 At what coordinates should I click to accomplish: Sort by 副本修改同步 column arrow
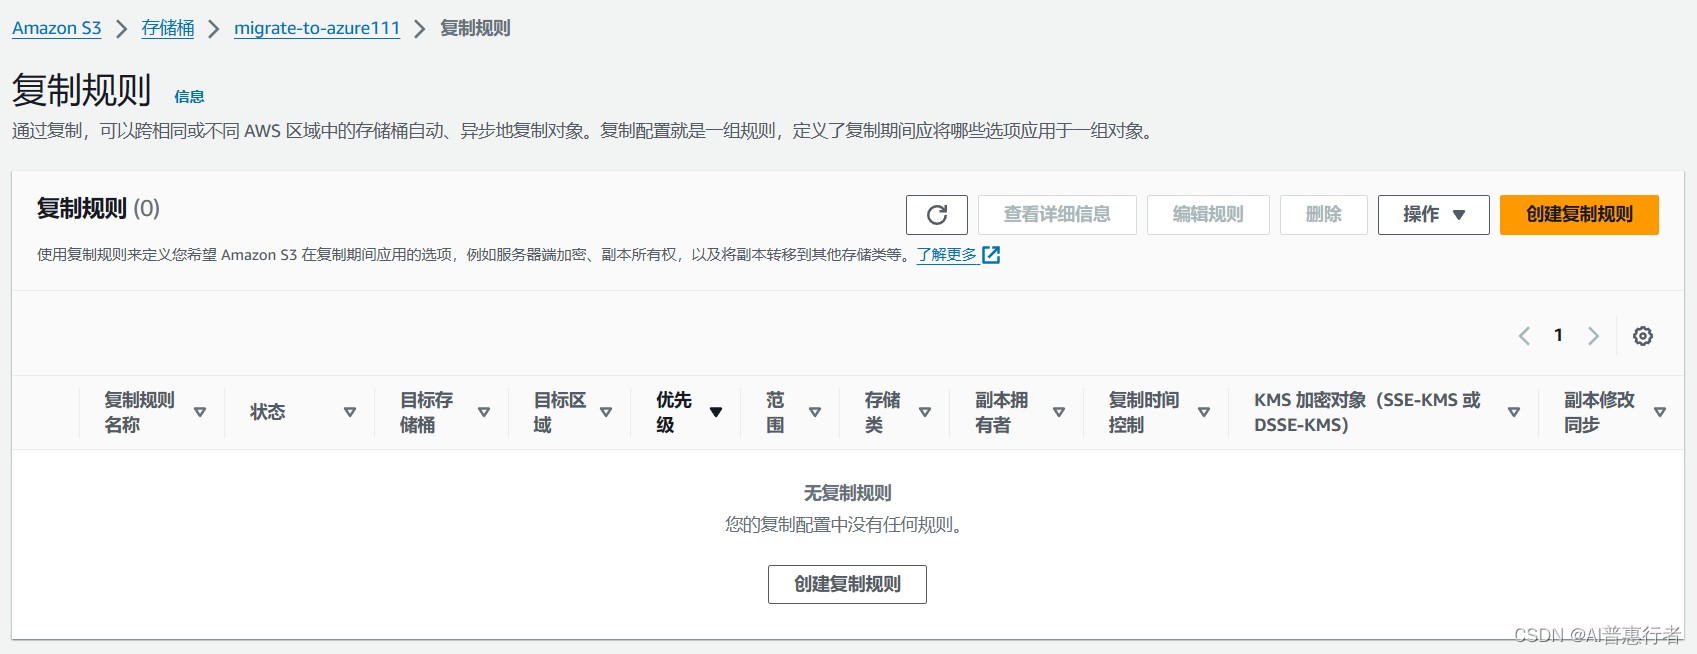pyautogui.click(x=1660, y=412)
